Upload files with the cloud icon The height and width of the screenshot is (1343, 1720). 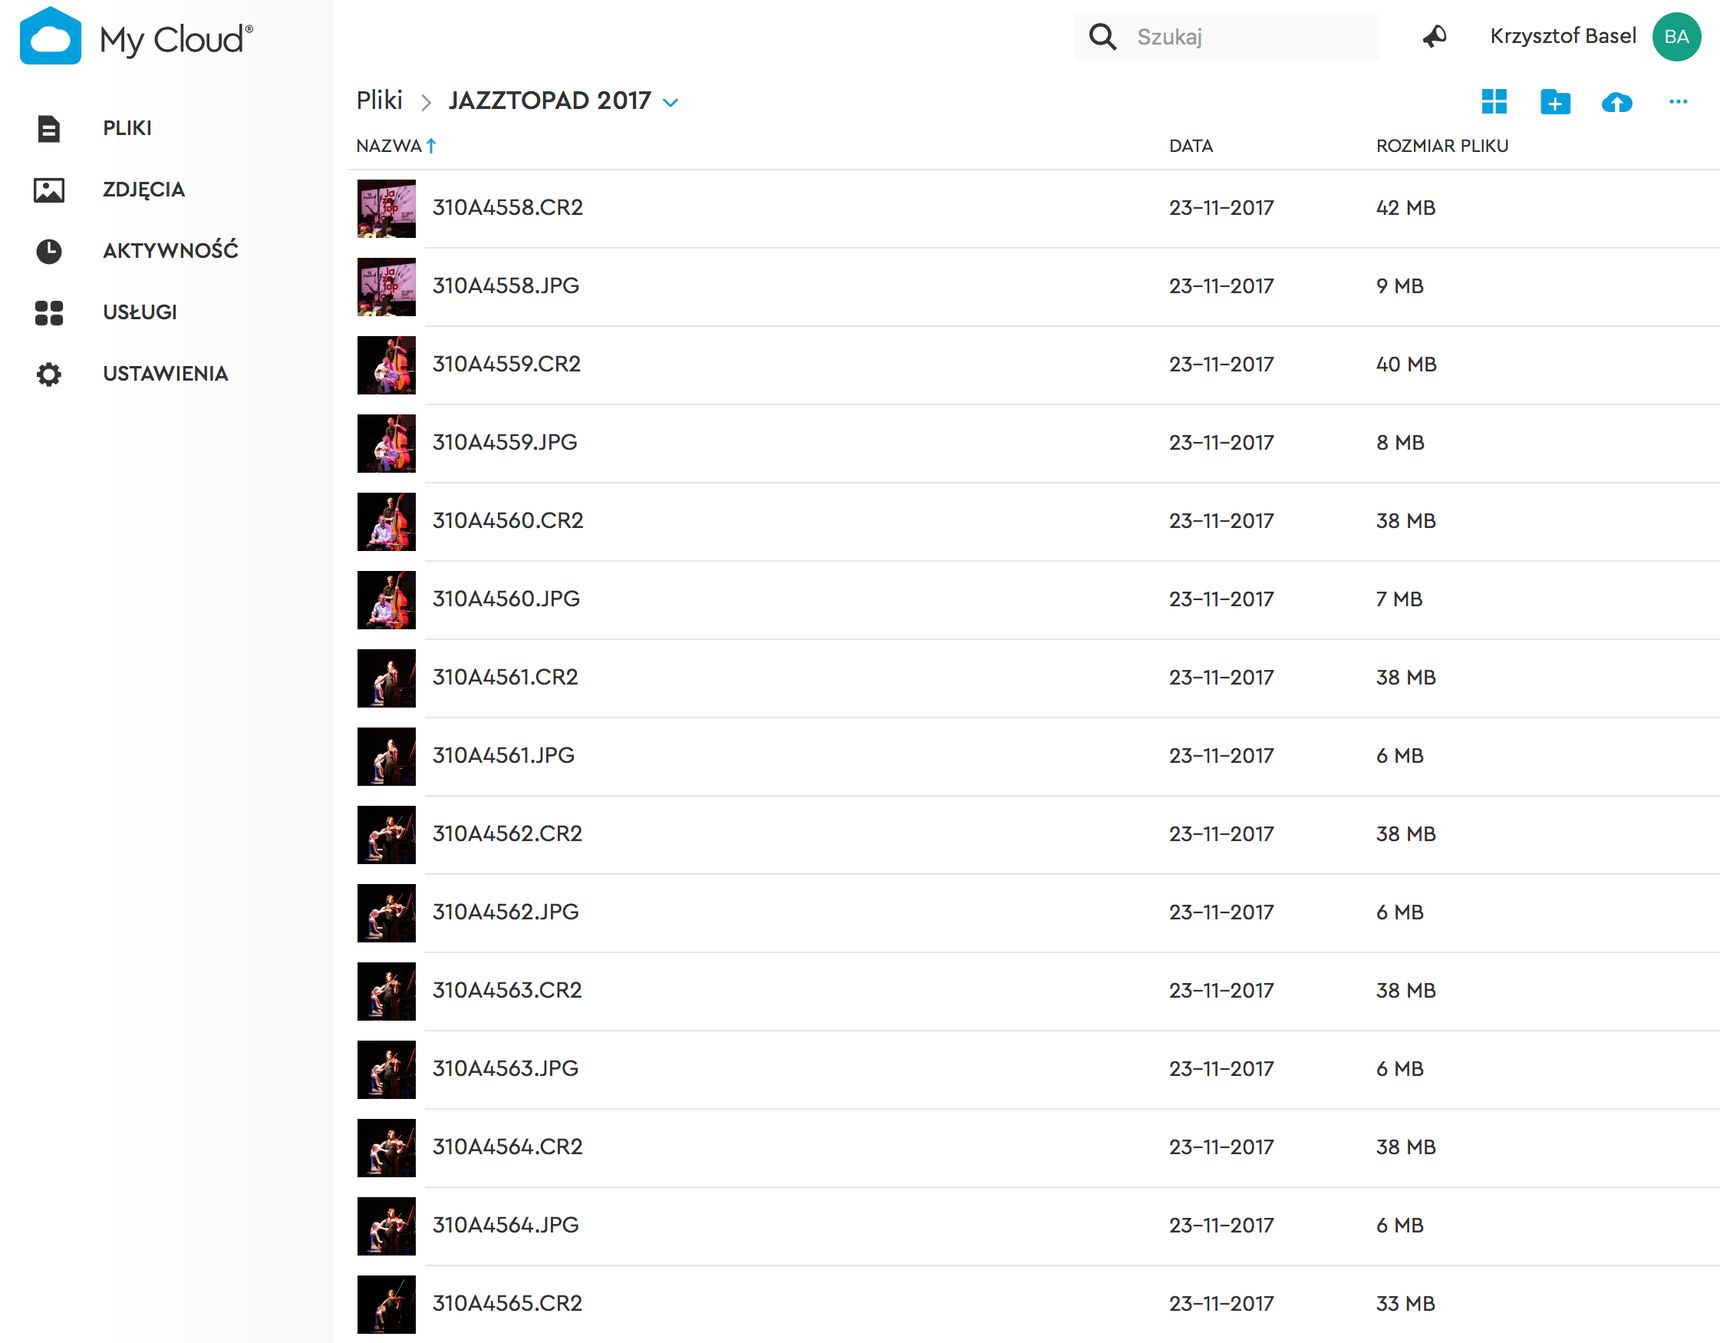click(x=1617, y=102)
